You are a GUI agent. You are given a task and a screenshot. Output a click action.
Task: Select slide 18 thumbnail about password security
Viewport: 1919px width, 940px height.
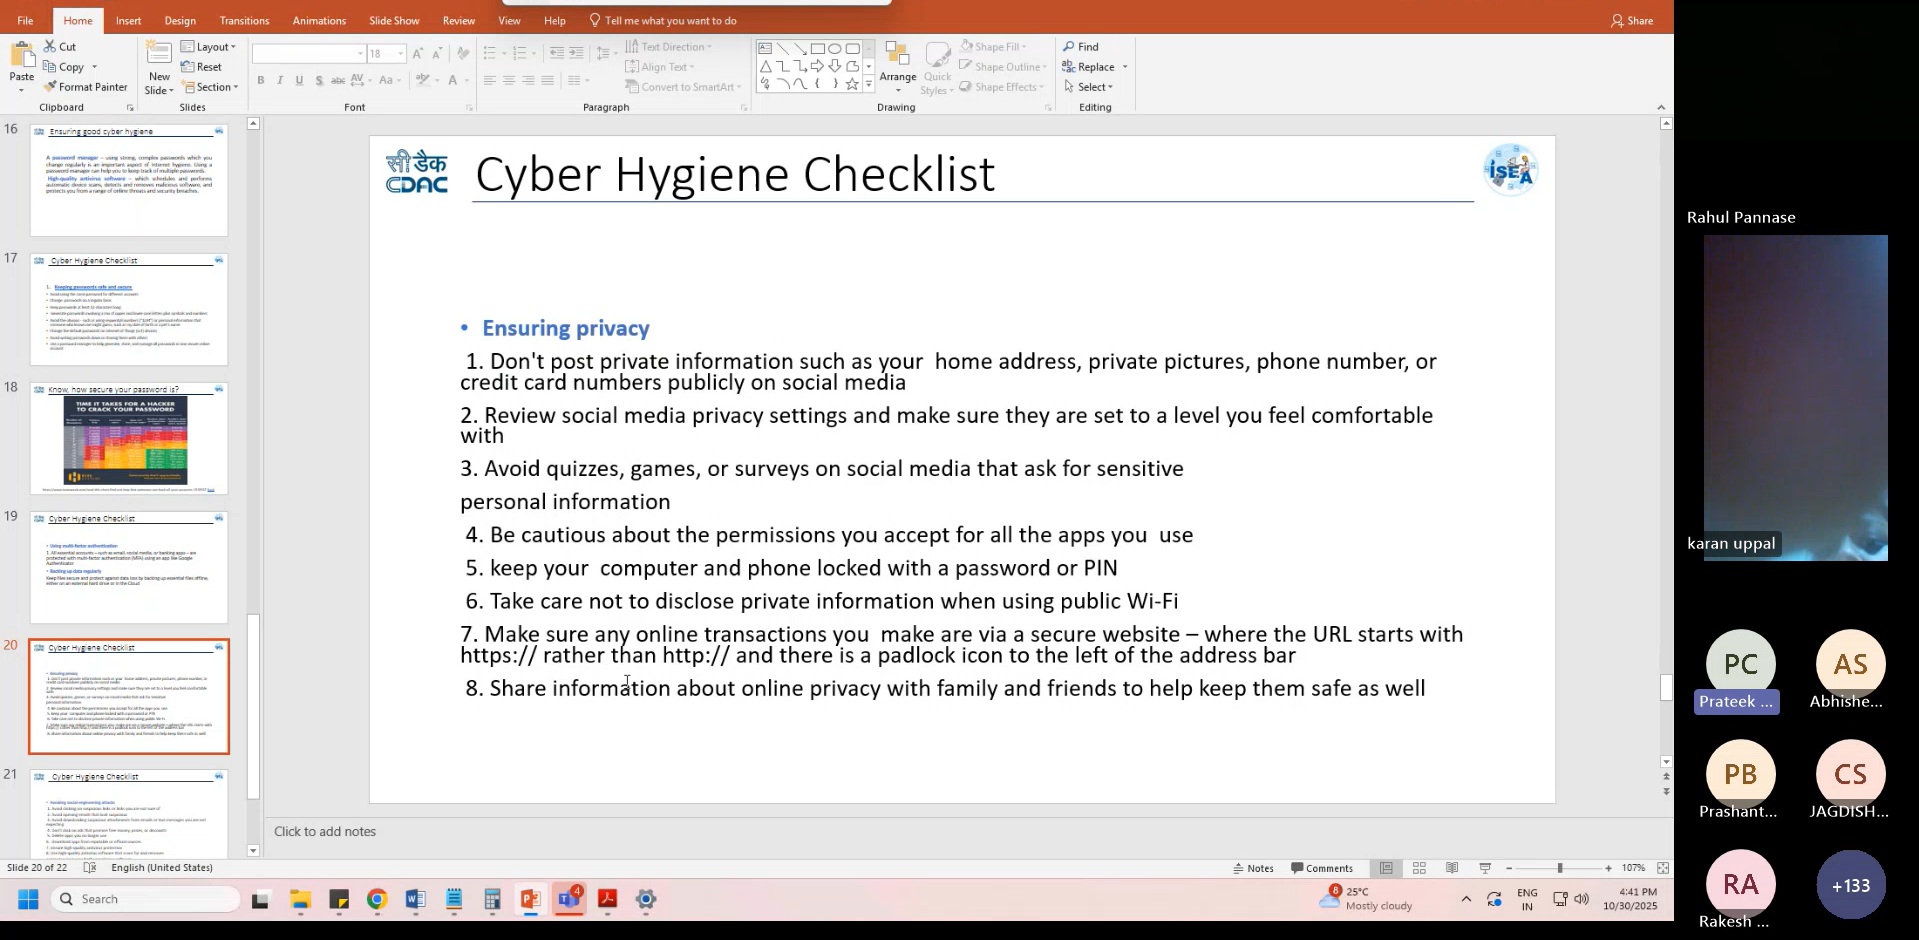pyautogui.click(x=129, y=438)
